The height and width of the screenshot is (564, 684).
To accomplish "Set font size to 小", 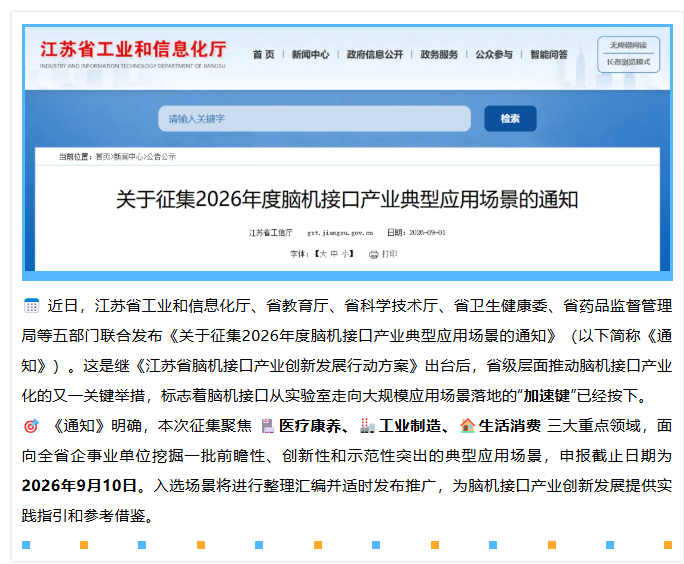I will [x=345, y=254].
